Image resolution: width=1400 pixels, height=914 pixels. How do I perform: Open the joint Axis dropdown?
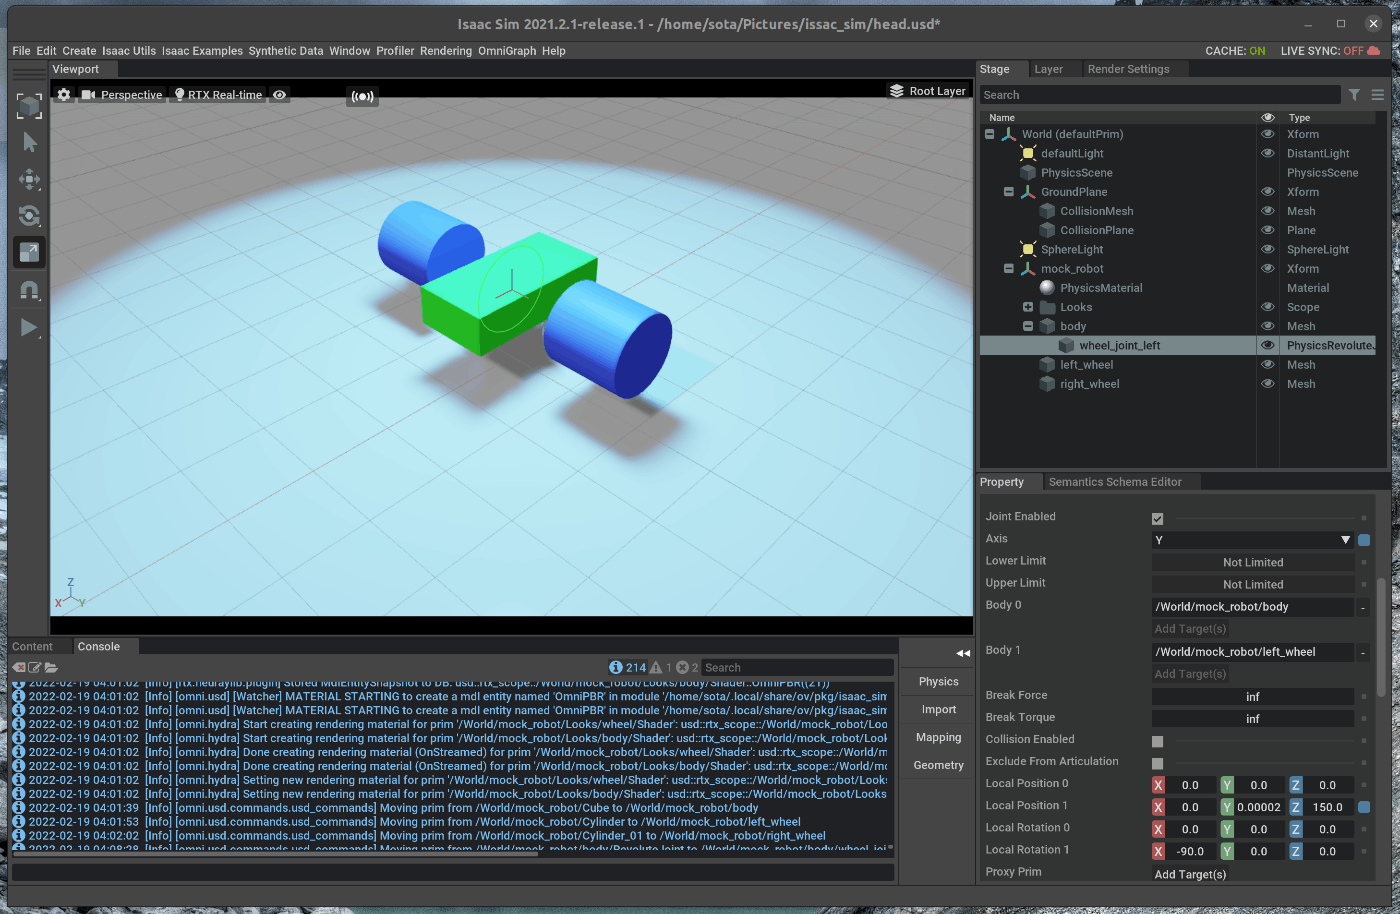pos(1253,540)
